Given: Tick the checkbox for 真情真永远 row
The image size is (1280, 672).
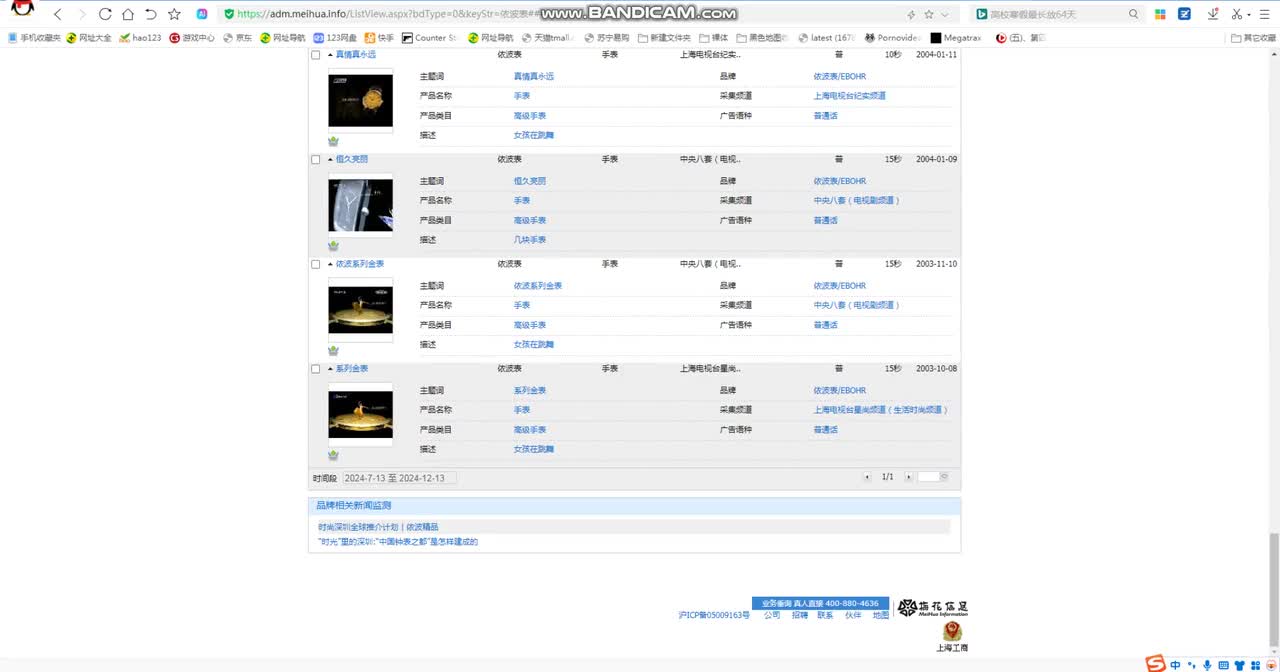Looking at the screenshot, I should pos(316,55).
